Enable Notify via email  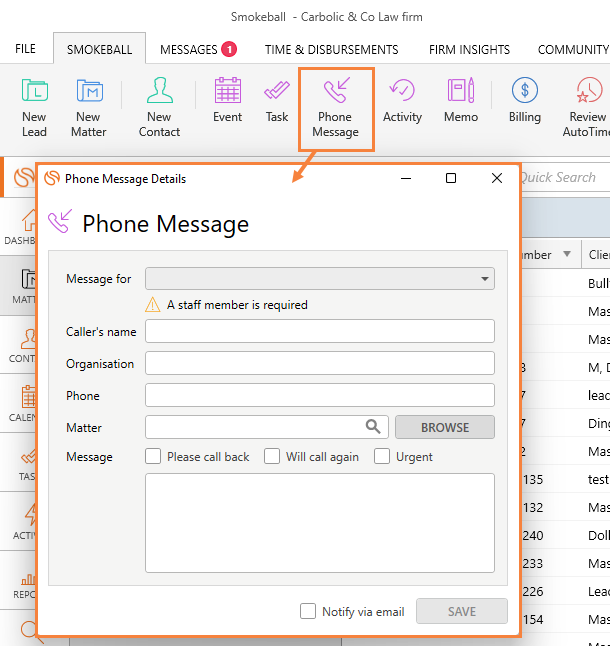point(308,611)
